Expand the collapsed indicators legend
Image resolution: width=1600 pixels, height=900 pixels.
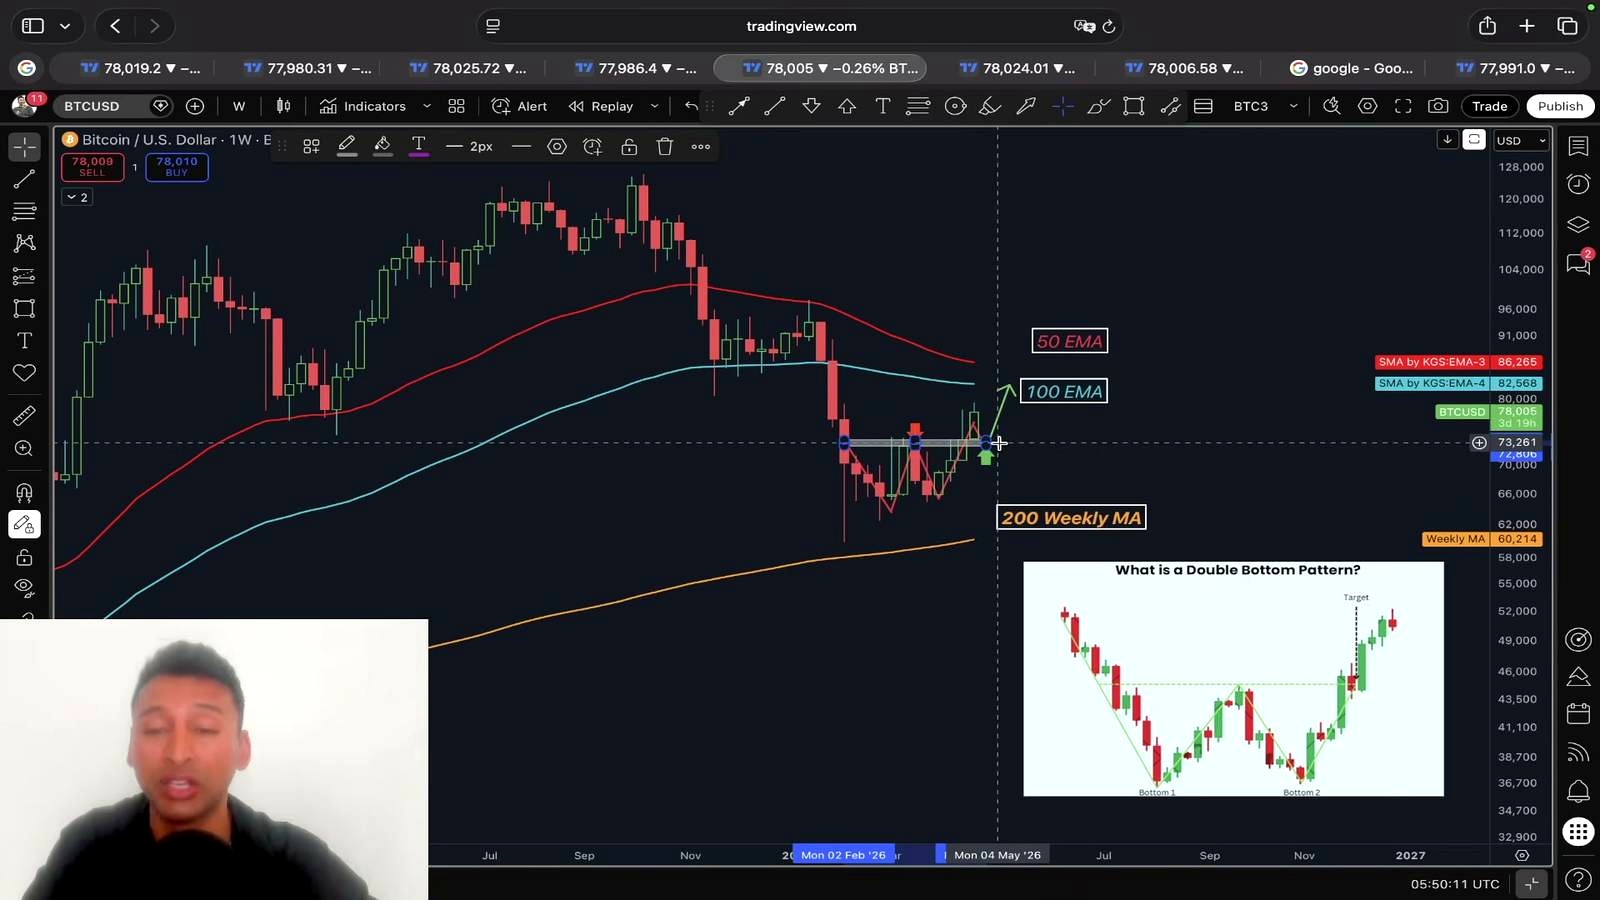pos(77,197)
